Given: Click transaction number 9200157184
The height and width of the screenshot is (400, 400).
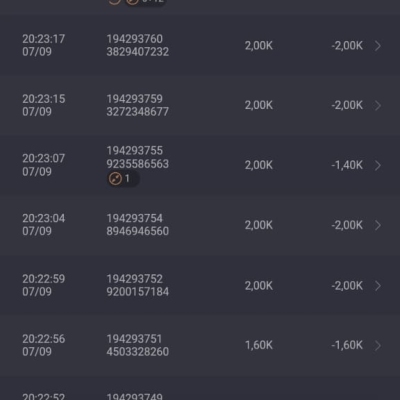Looking at the screenshot, I should tap(138, 292).
